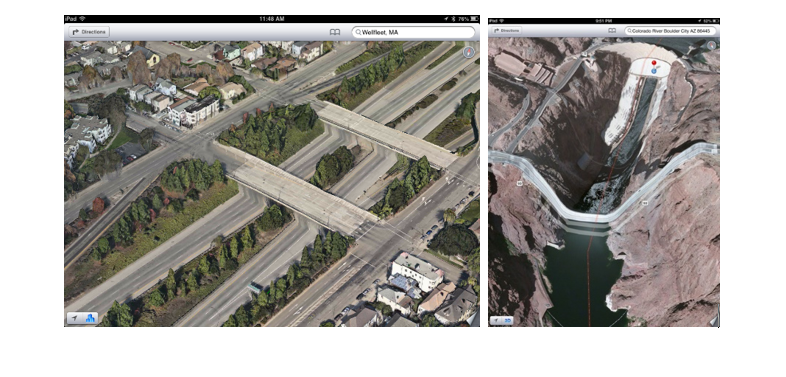Open bookmarks book icon beside Wellfleet search
The width and height of the screenshot is (786, 377).
click(335, 32)
